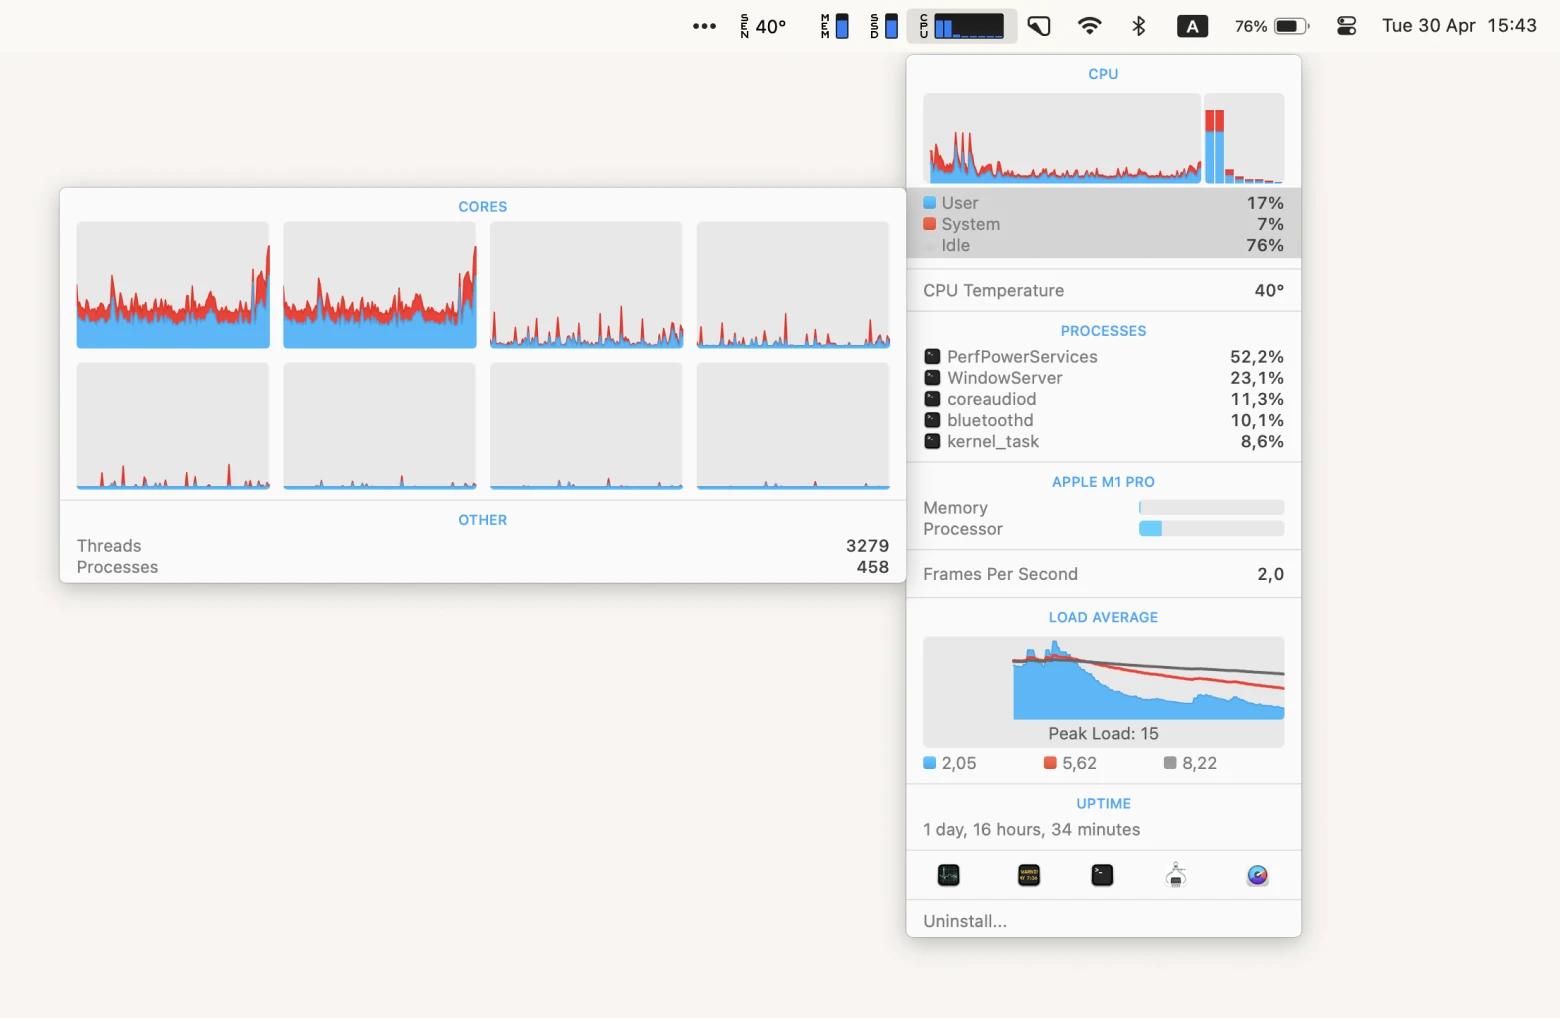
Task: Click the coreaudiod process icon
Action: click(932, 398)
